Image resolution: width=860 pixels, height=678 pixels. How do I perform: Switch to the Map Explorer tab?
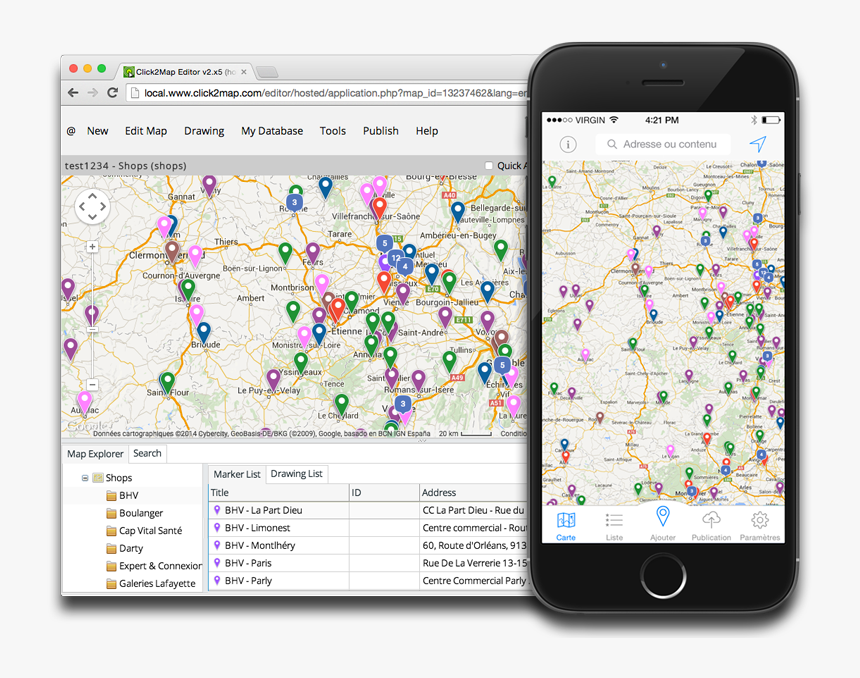click(x=95, y=454)
